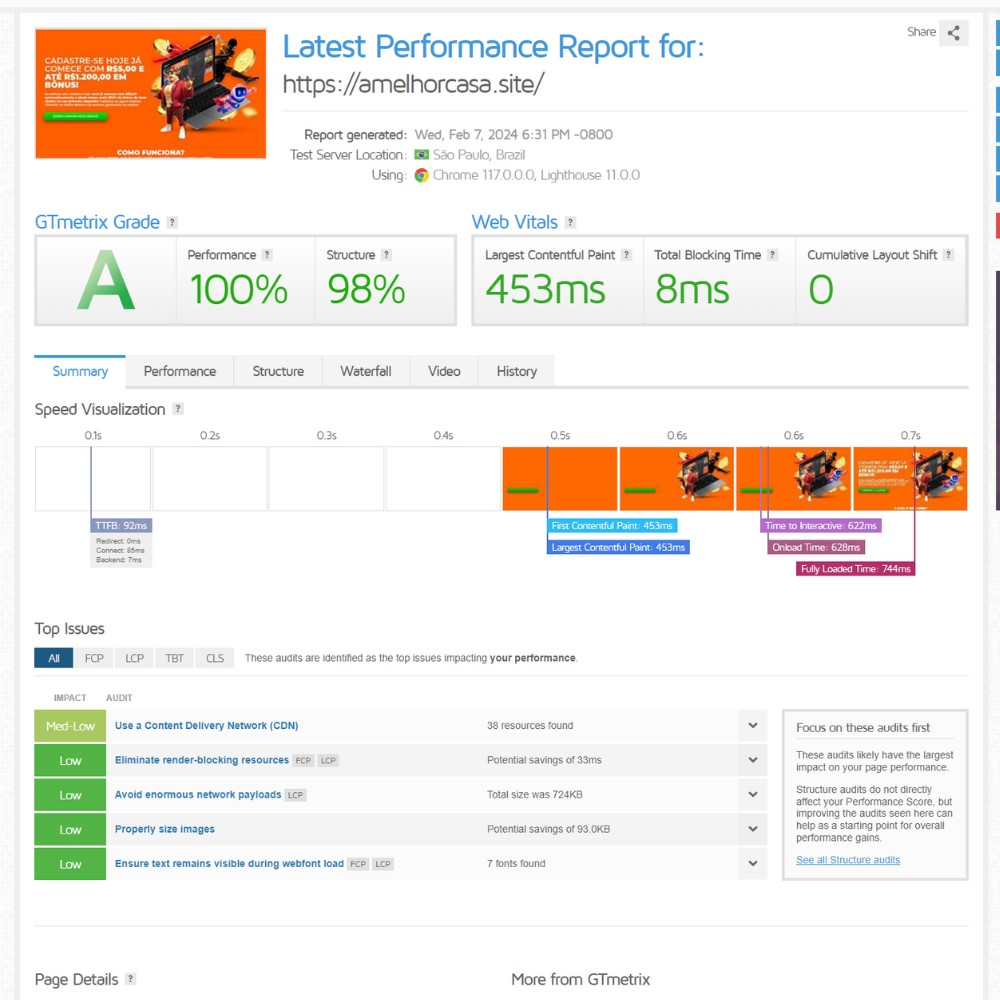Click the https://amelhorcasa.site/ URL text

tap(413, 84)
